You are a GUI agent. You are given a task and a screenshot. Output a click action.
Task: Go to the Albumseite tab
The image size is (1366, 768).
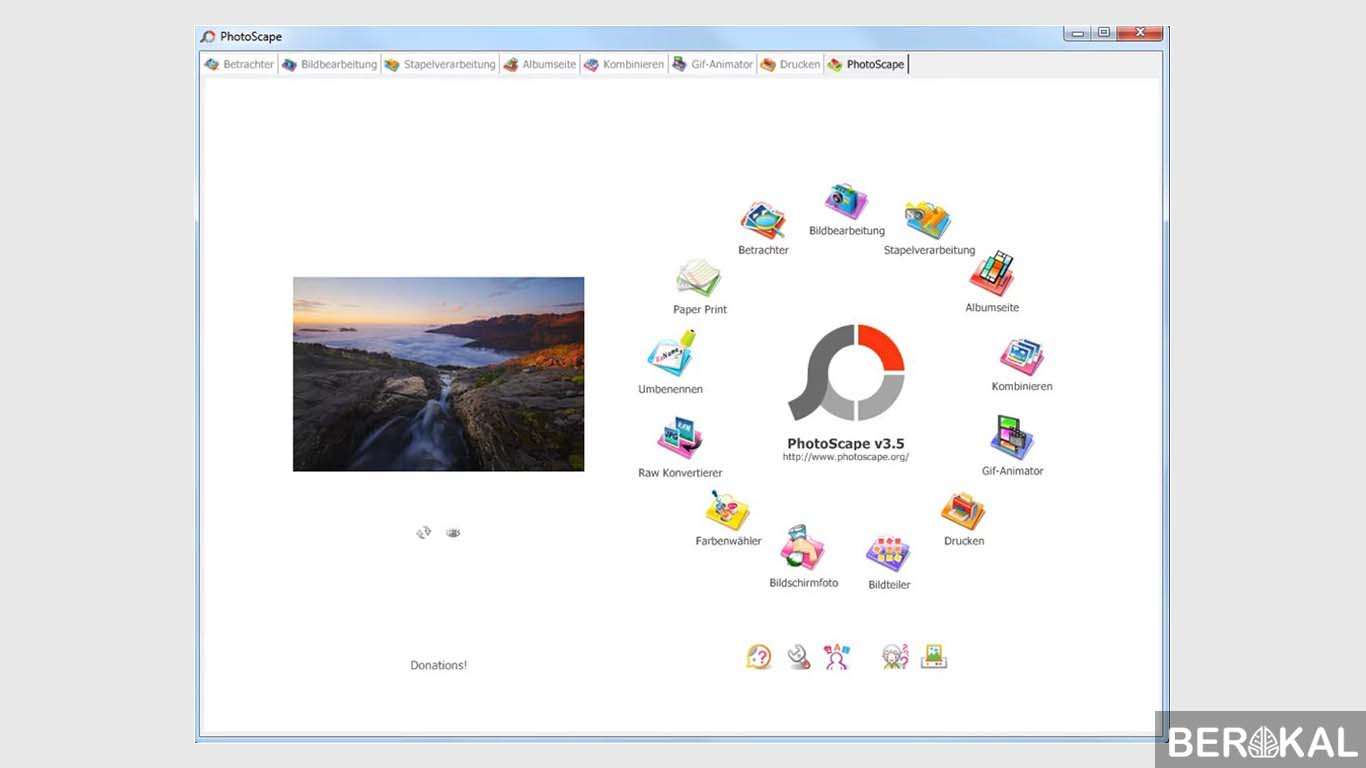point(540,64)
